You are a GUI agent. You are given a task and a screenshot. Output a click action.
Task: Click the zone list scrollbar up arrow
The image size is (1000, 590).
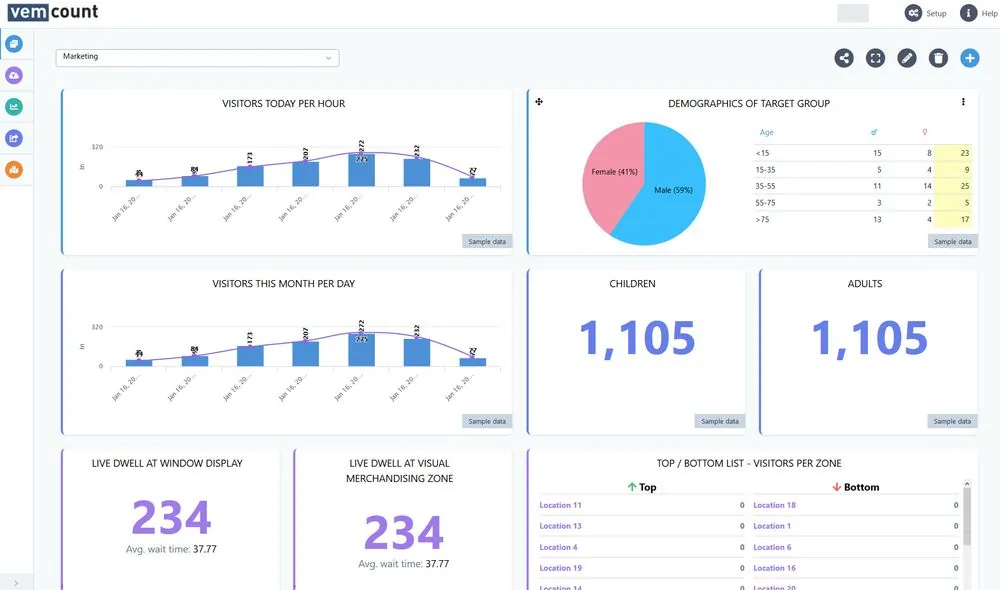(967, 484)
